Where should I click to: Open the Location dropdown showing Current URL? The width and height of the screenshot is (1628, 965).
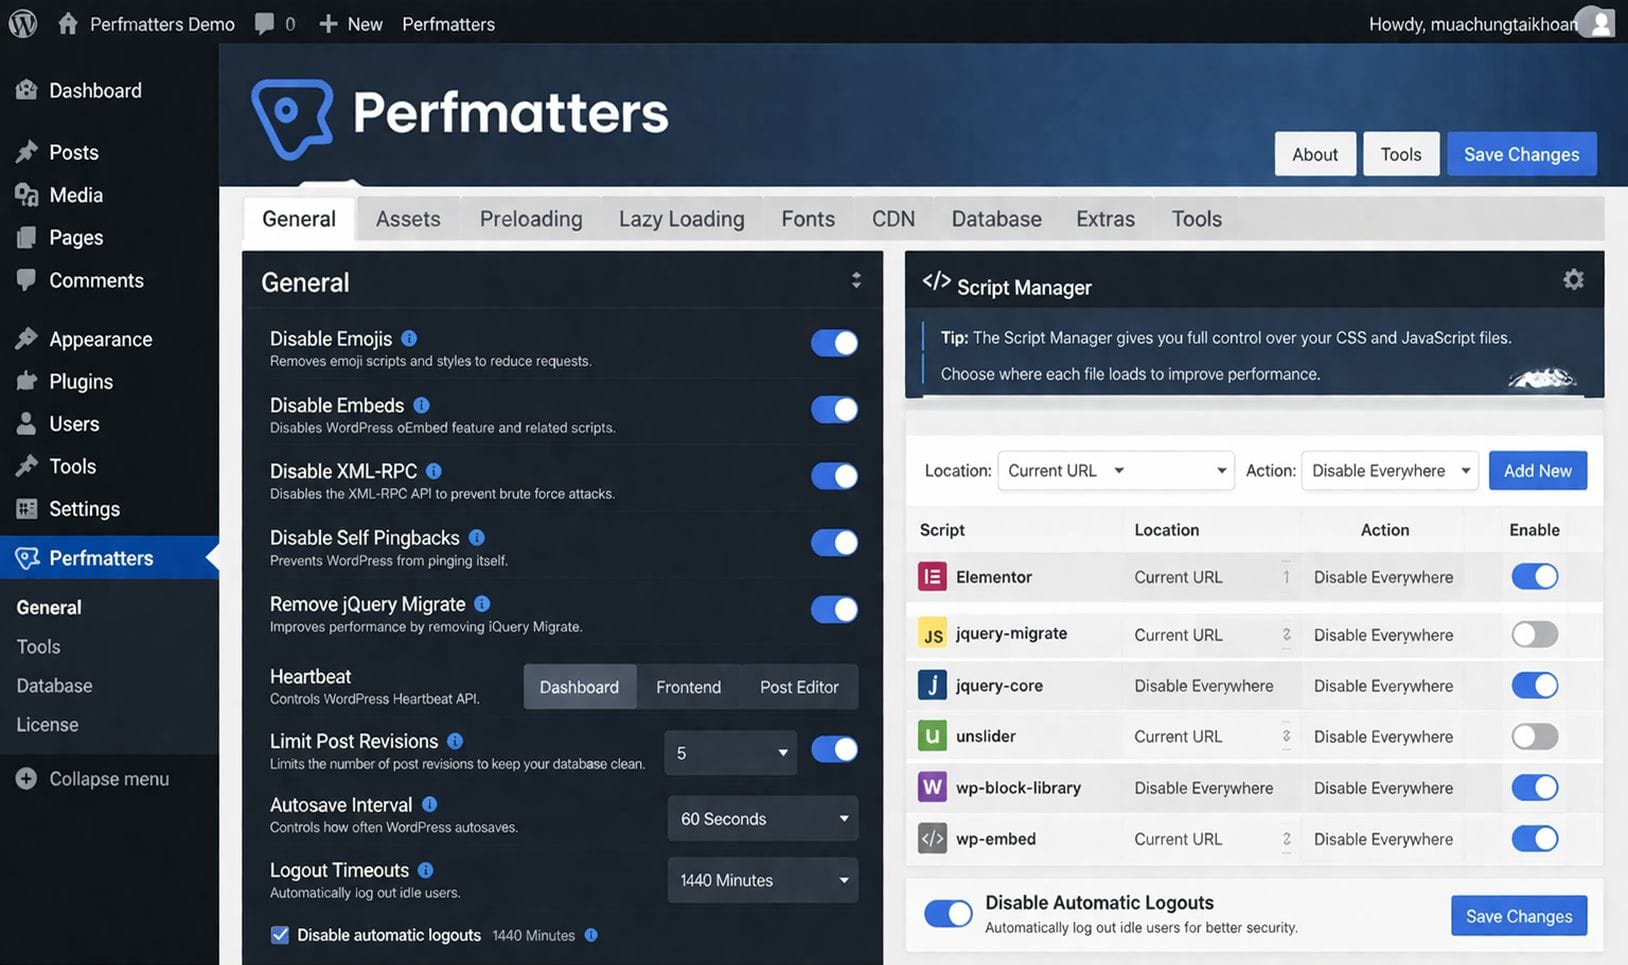coord(1114,470)
